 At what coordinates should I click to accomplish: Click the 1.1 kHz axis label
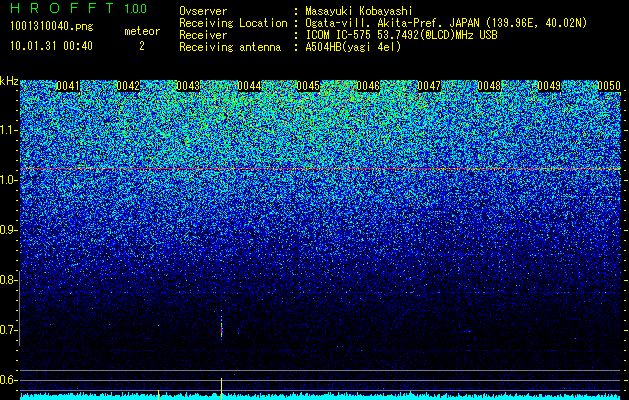pyautogui.click(x=7, y=130)
